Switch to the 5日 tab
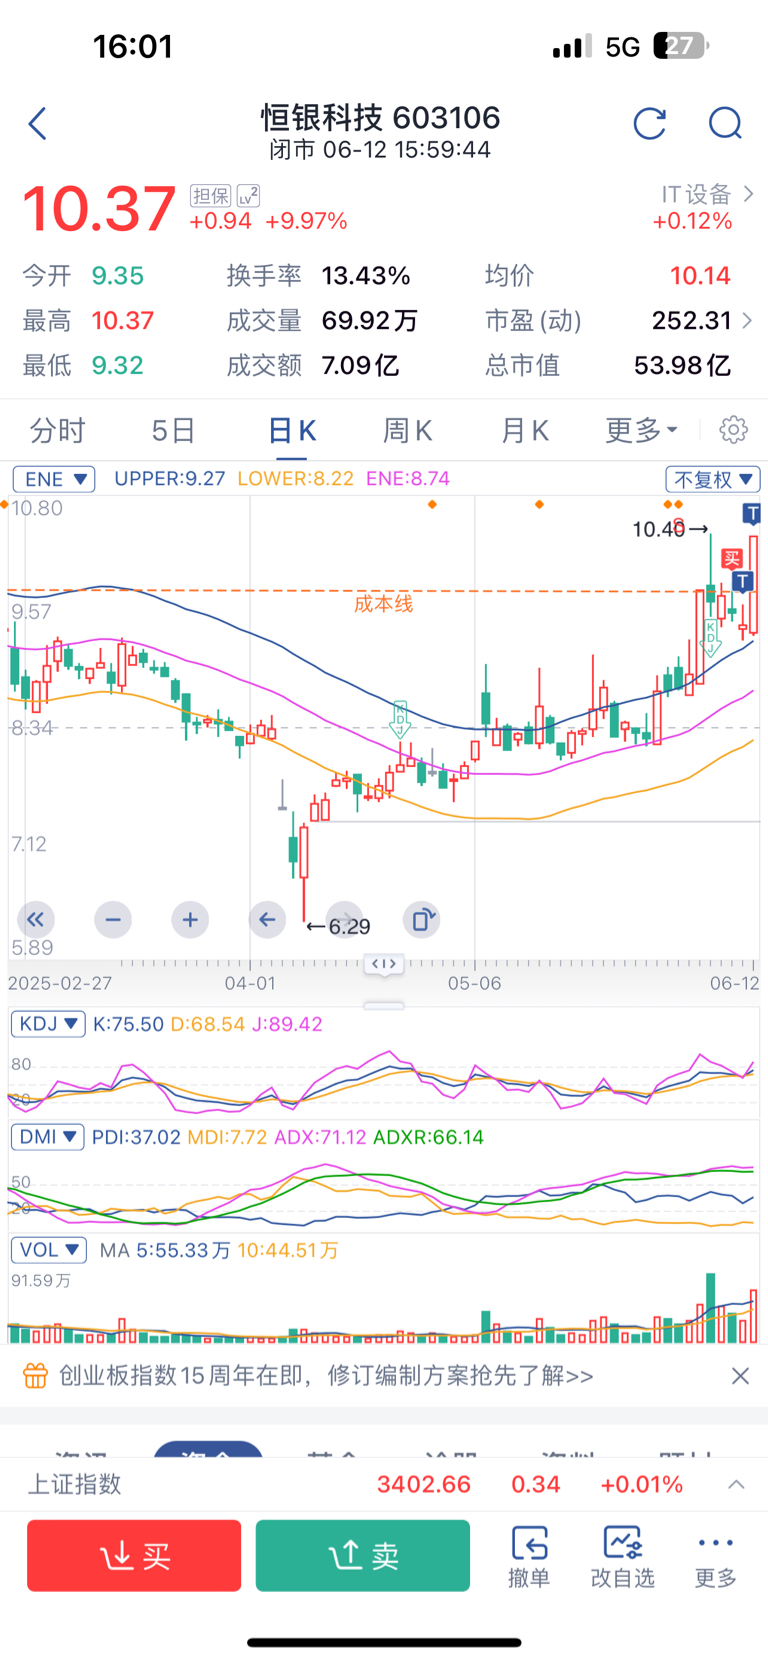This screenshot has width=768, height=1662. tap(173, 430)
